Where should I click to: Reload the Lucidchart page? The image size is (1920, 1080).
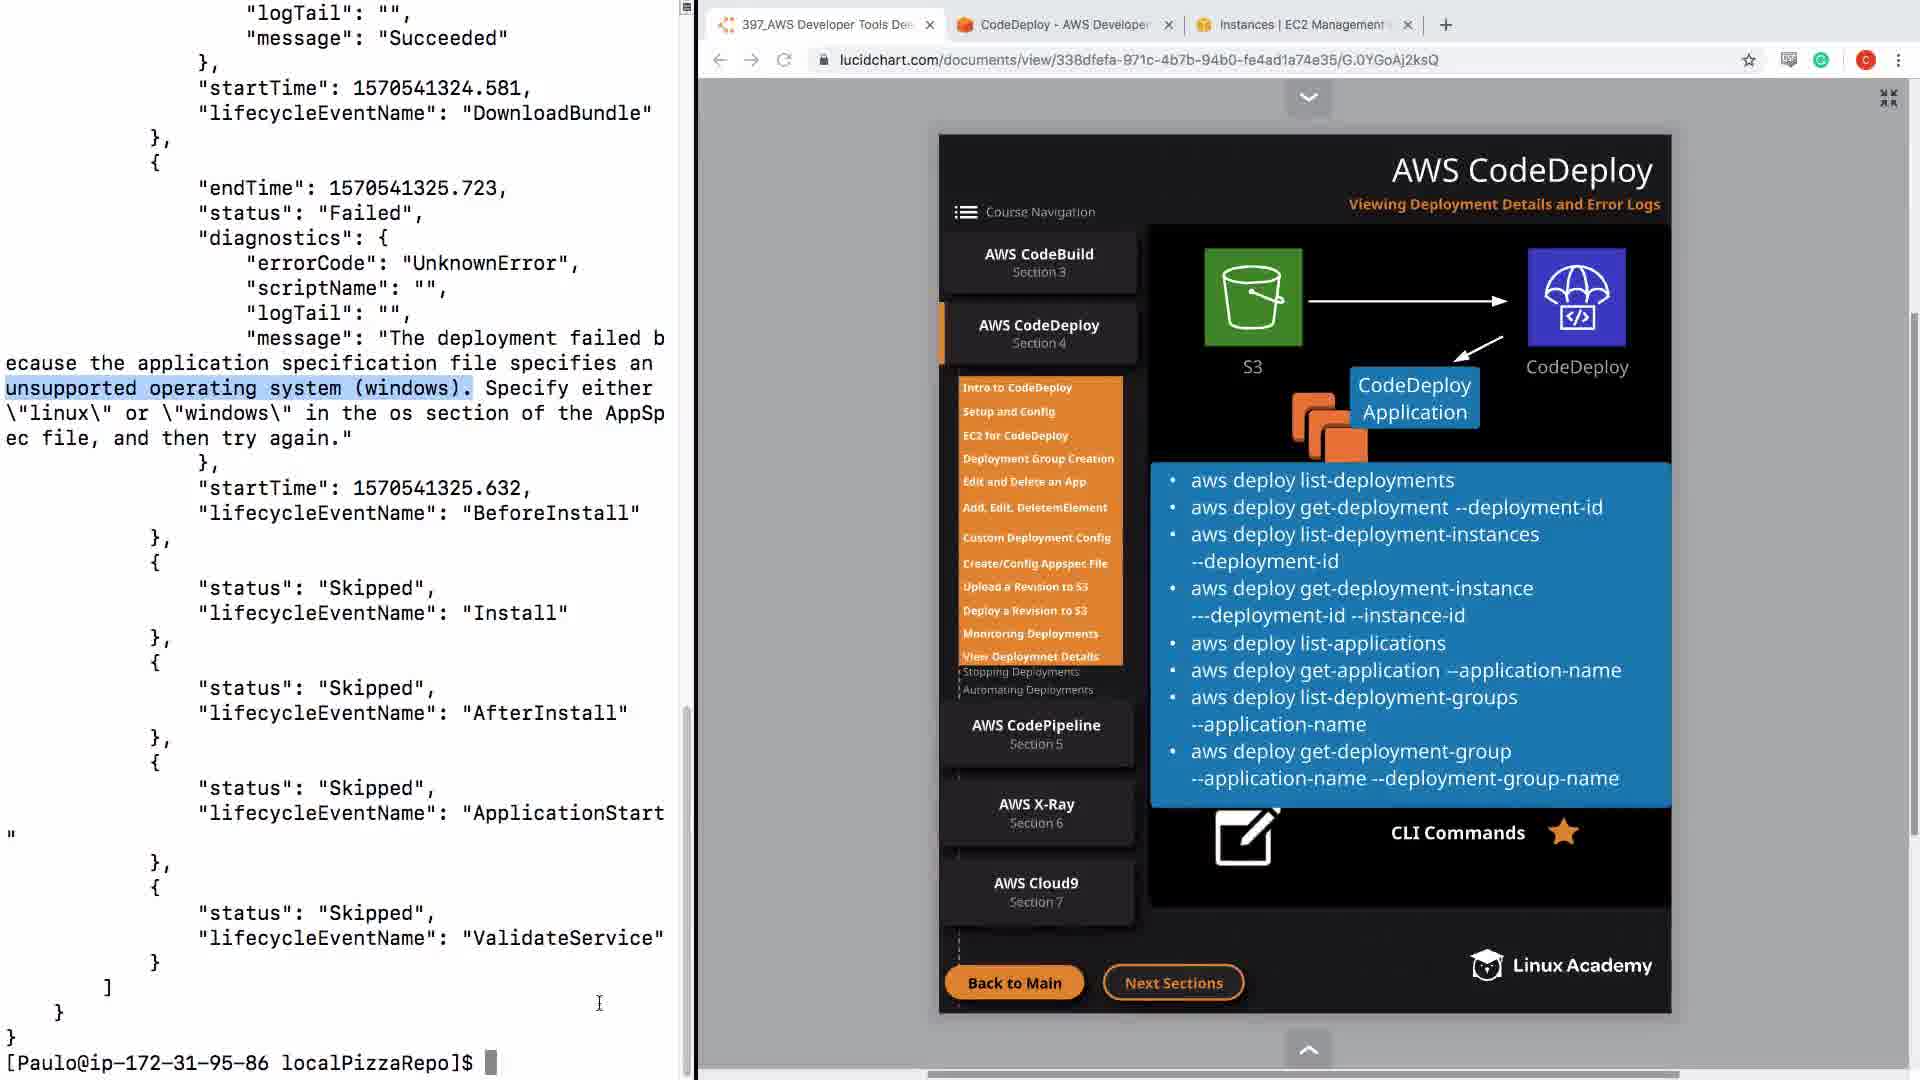[x=784, y=60]
